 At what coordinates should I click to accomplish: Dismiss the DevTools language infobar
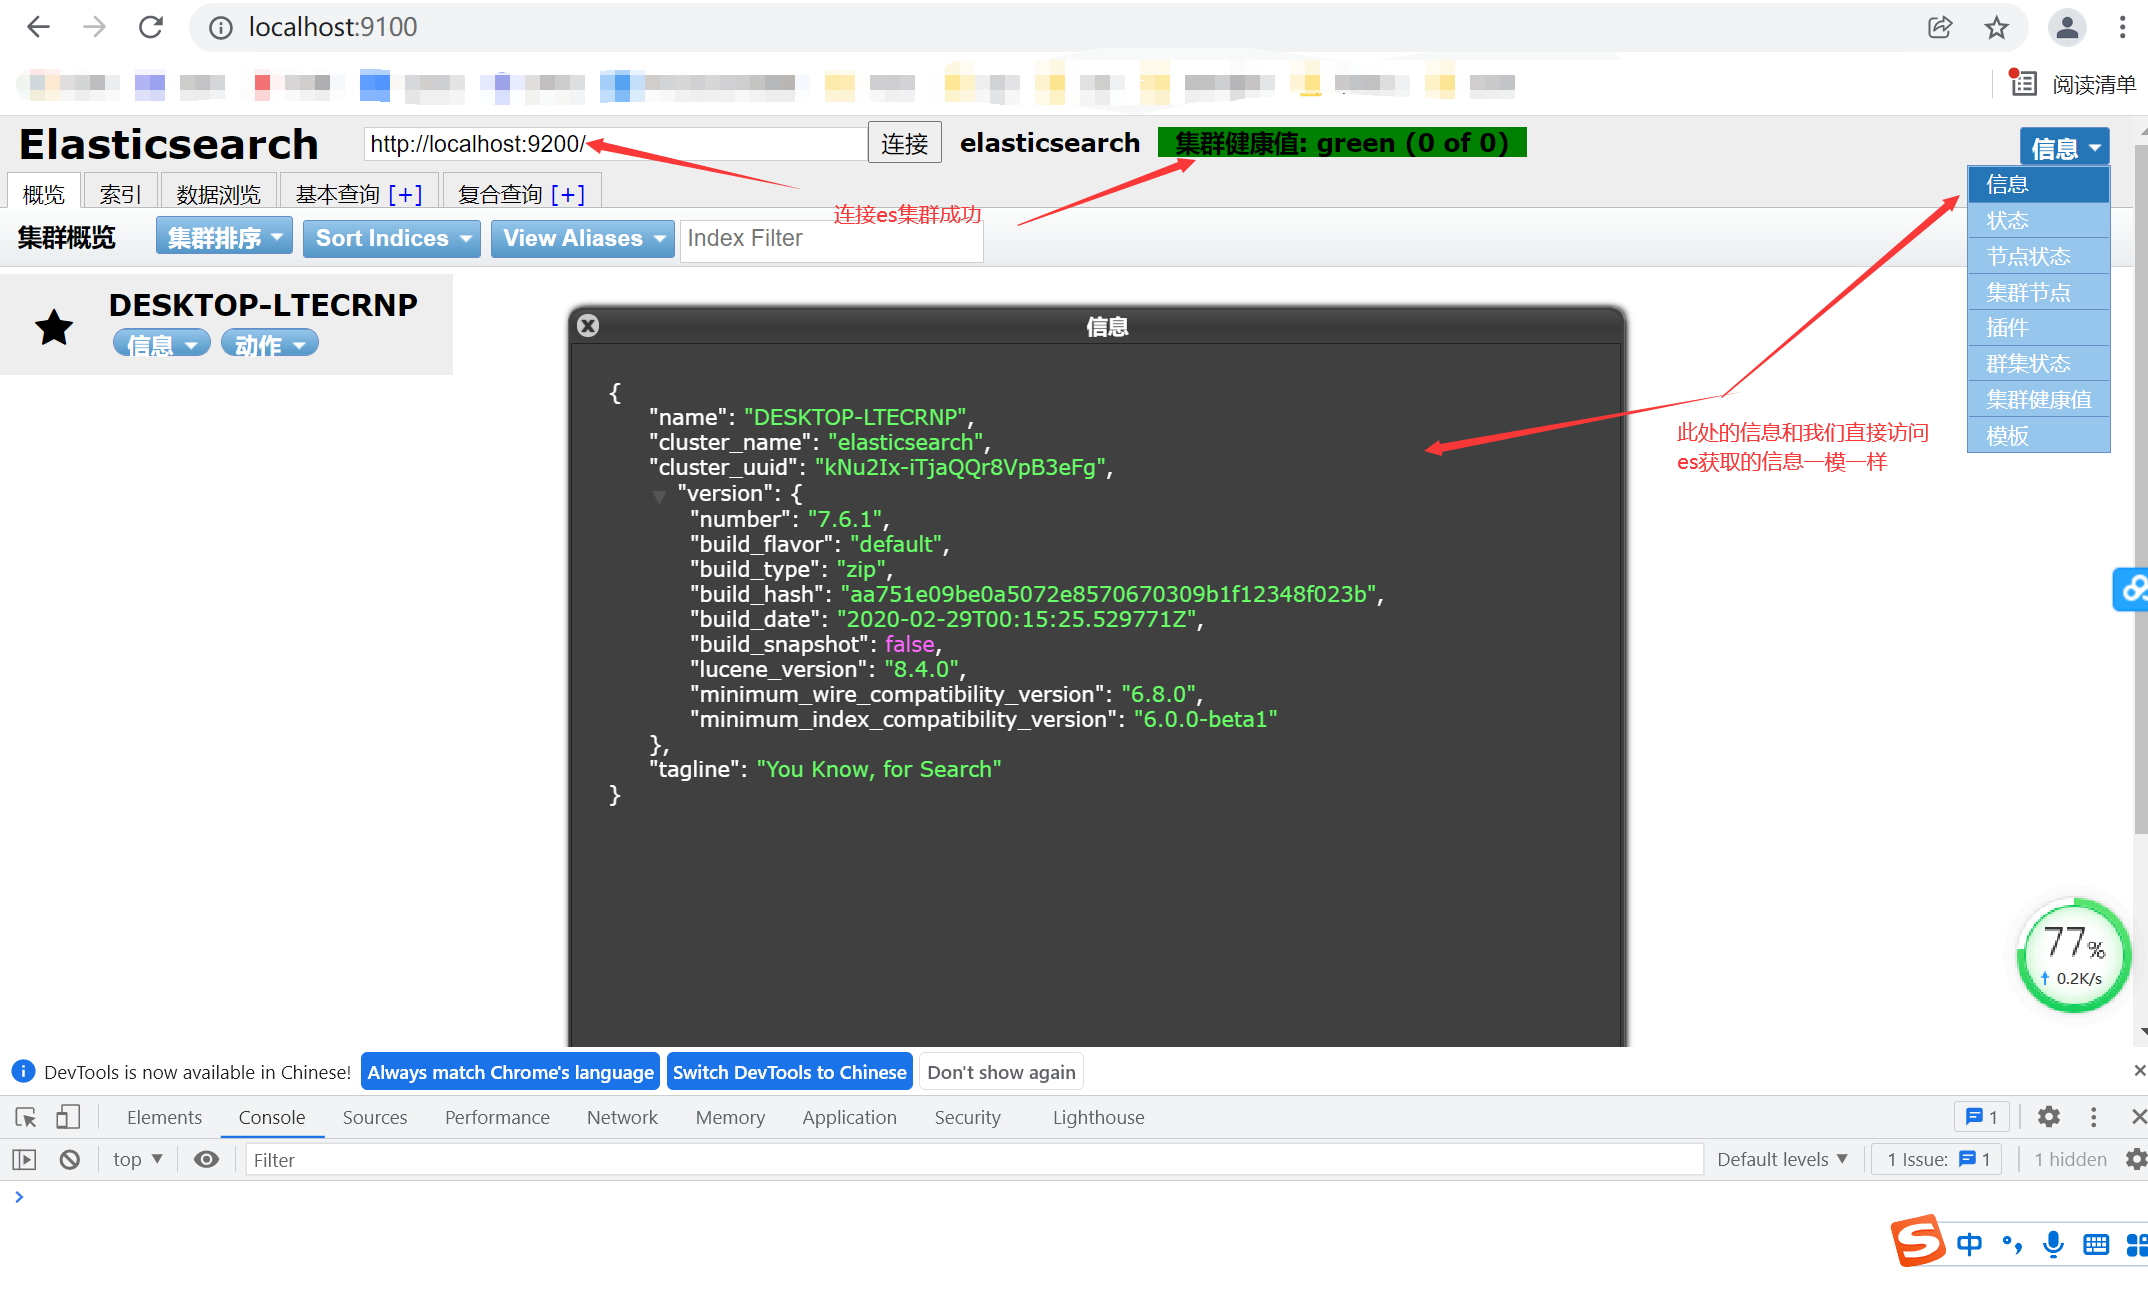pyautogui.click(x=2139, y=1071)
